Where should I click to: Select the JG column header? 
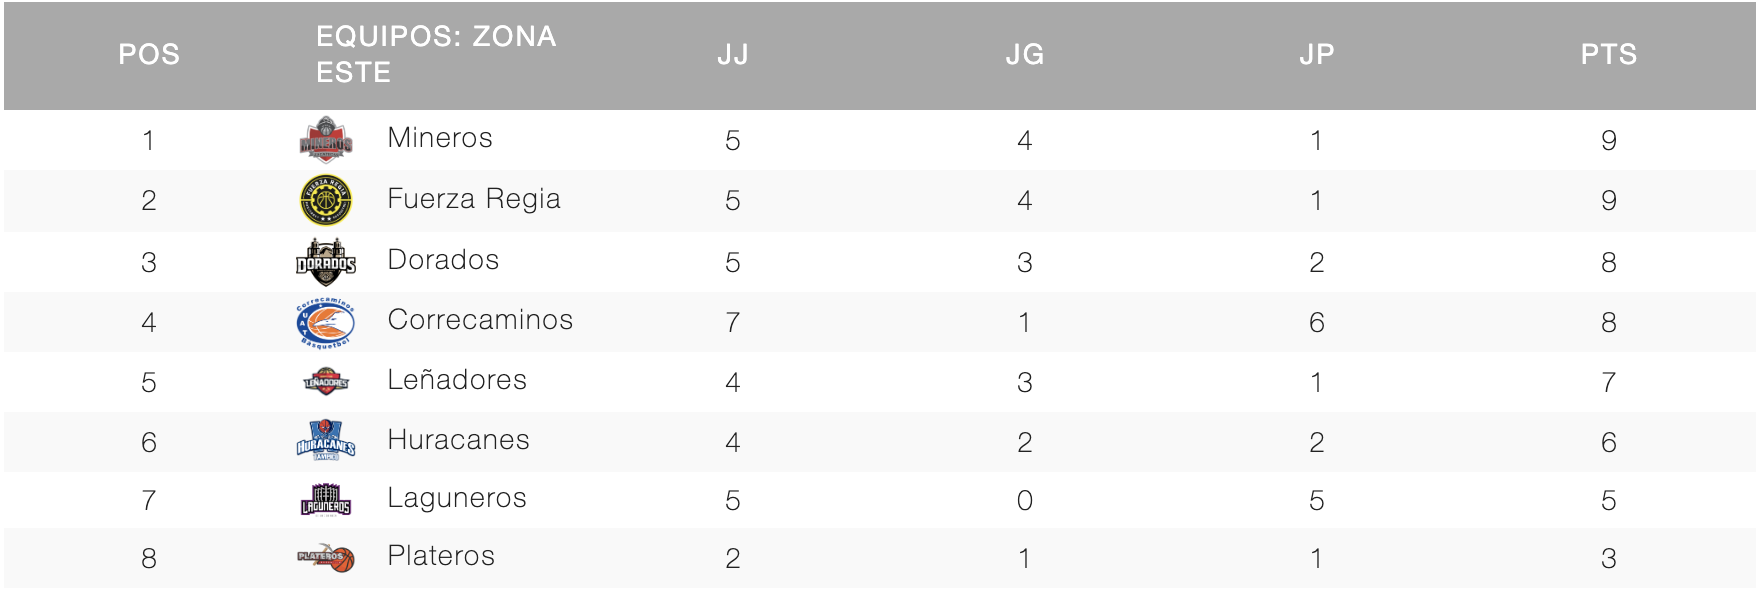tap(1025, 54)
